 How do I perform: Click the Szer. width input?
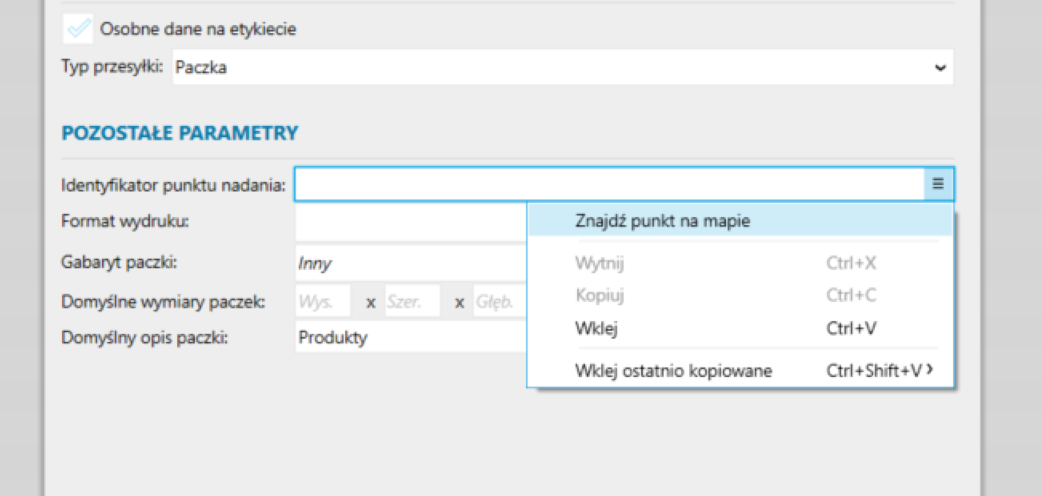click(x=411, y=302)
